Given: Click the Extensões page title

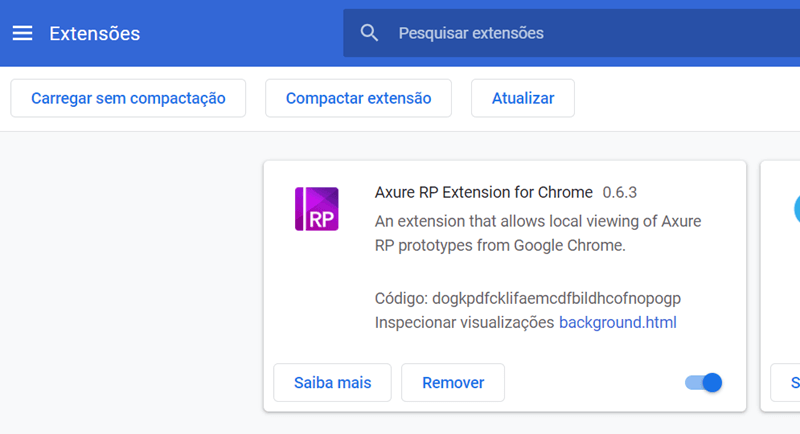Looking at the screenshot, I should point(94,34).
